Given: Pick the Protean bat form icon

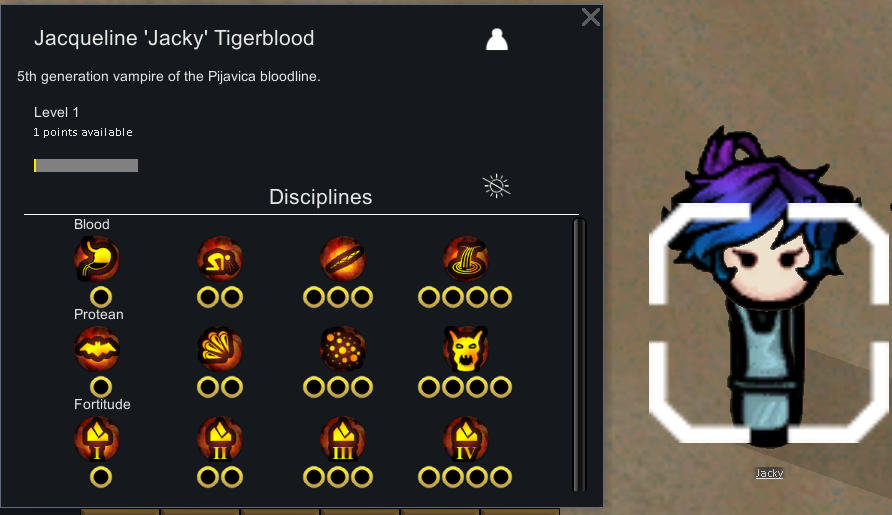Looking at the screenshot, I should 97,349.
